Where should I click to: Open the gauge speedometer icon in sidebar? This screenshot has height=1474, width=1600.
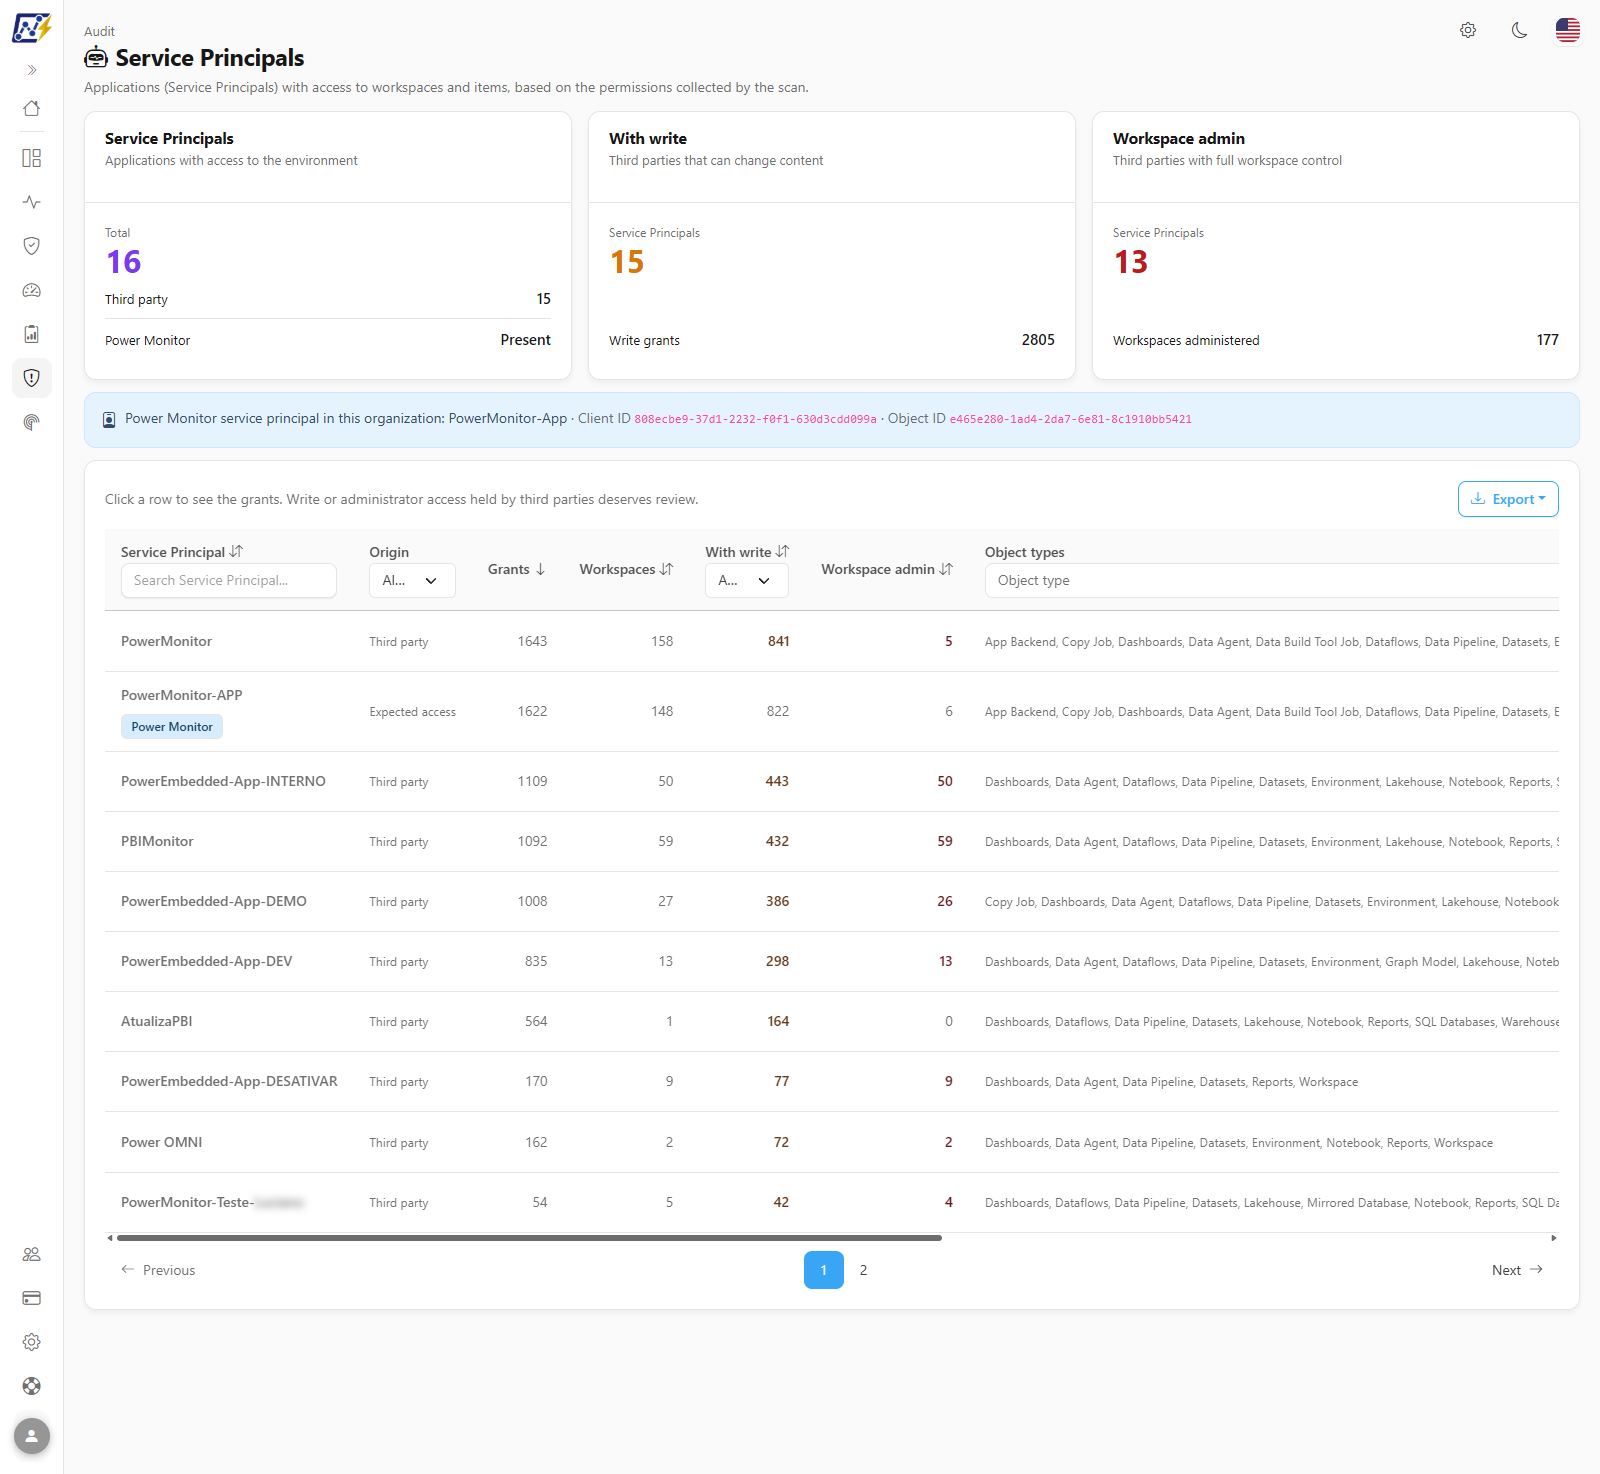pyautogui.click(x=32, y=290)
